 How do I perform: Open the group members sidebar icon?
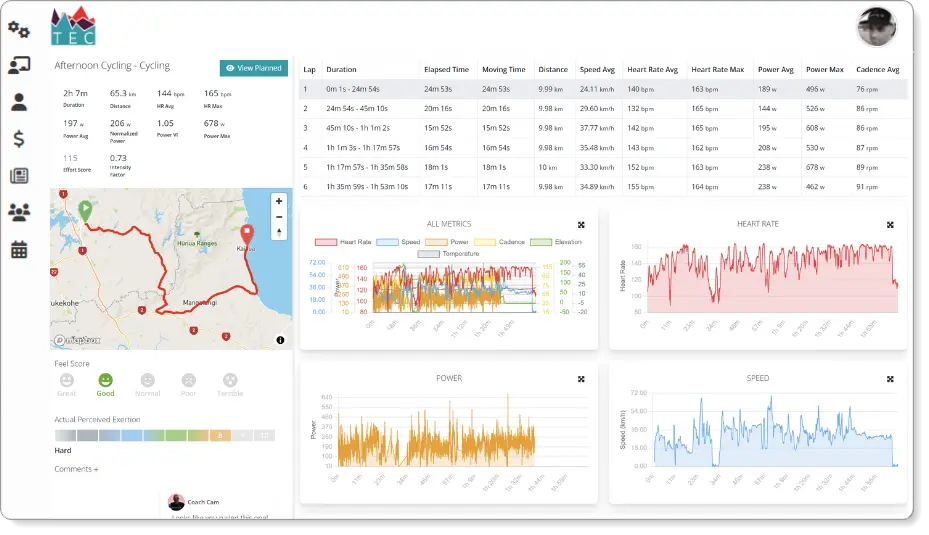coord(18,212)
